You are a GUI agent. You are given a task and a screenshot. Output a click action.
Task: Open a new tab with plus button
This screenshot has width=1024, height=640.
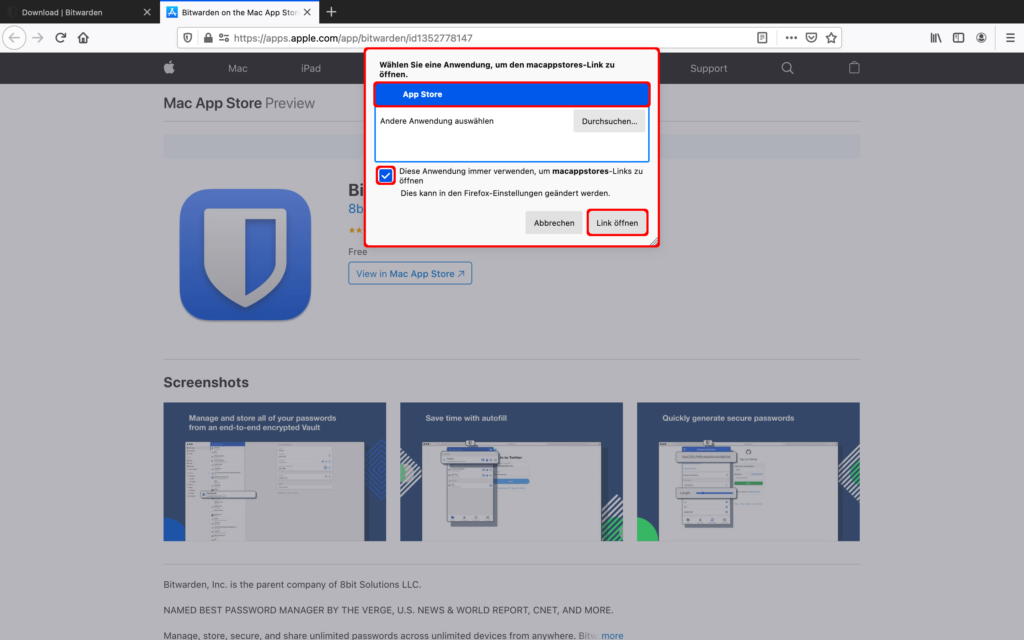pyautogui.click(x=331, y=12)
